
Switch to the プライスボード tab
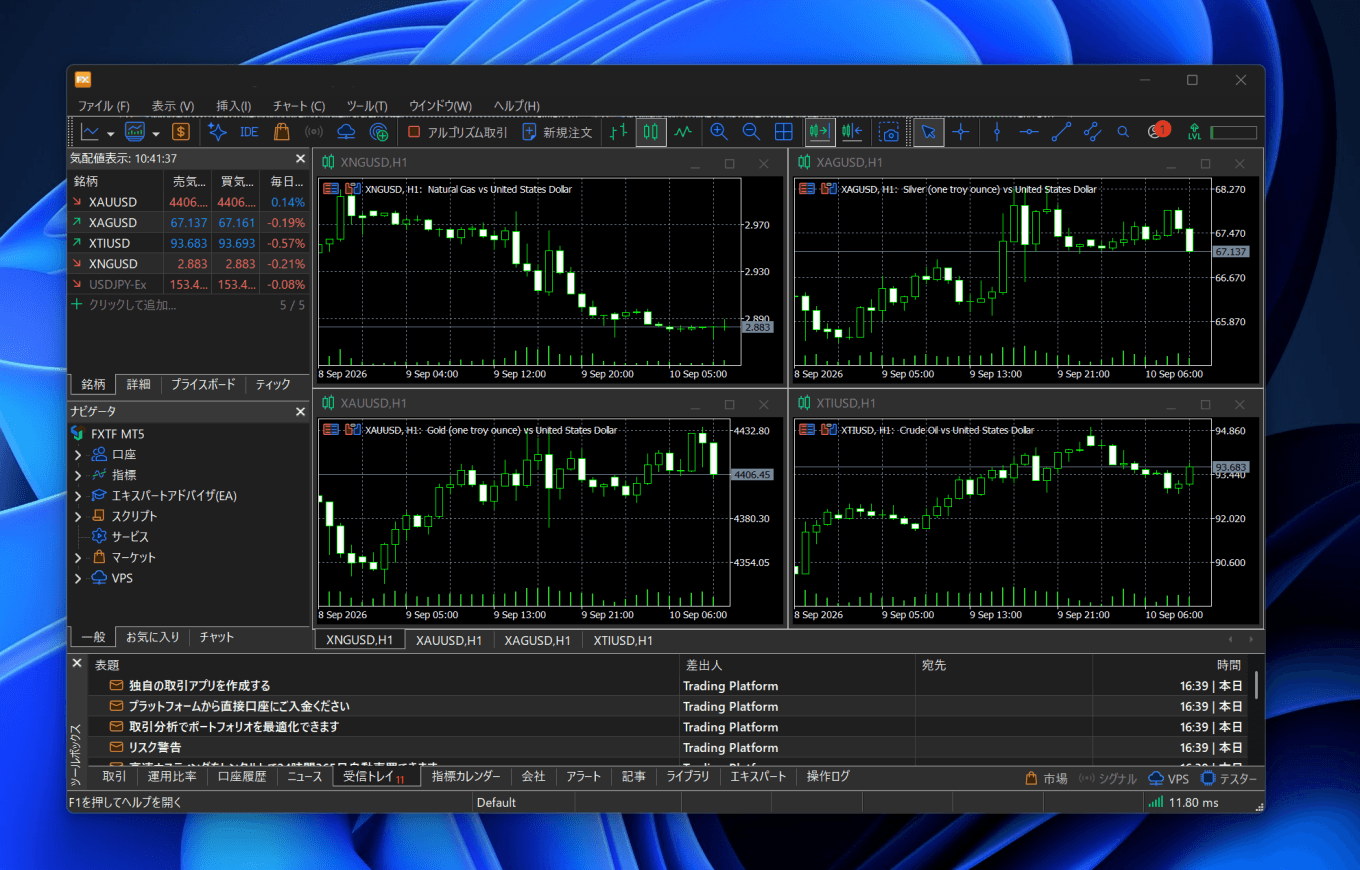coord(203,384)
